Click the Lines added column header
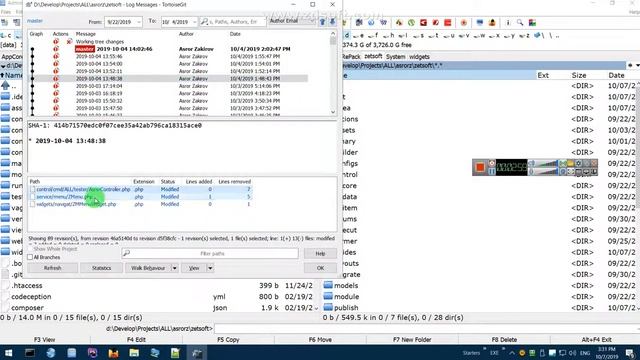This screenshot has height=360, width=640. [199, 182]
